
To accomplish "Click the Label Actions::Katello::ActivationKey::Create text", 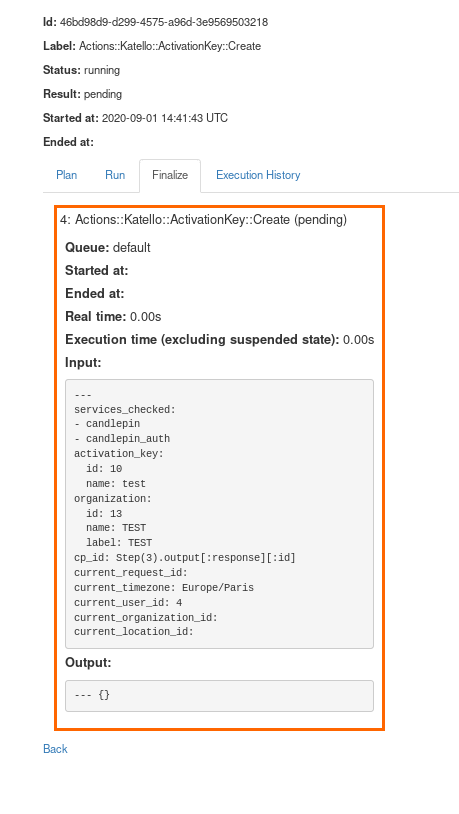I will point(170,46).
